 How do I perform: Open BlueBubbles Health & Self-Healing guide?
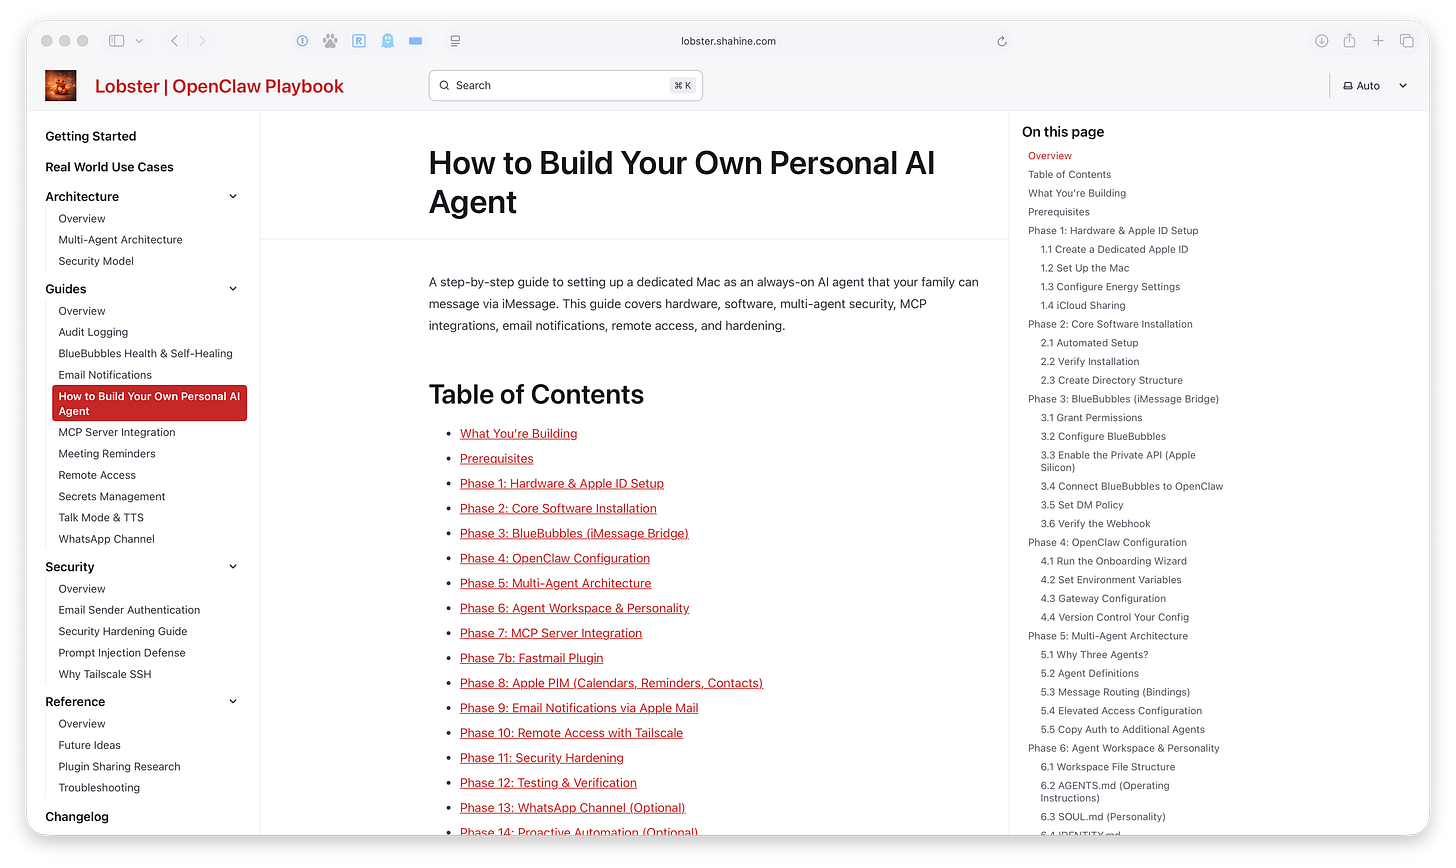[x=145, y=353]
